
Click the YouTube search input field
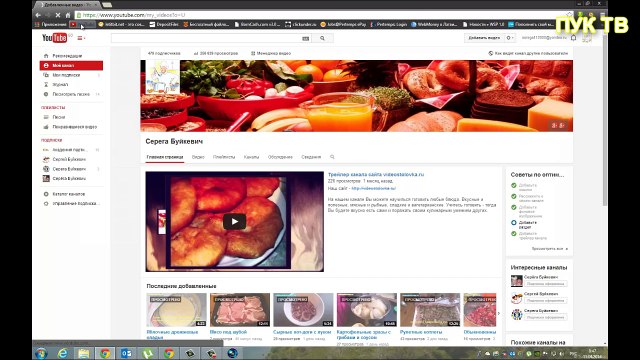(x=205, y=38)
